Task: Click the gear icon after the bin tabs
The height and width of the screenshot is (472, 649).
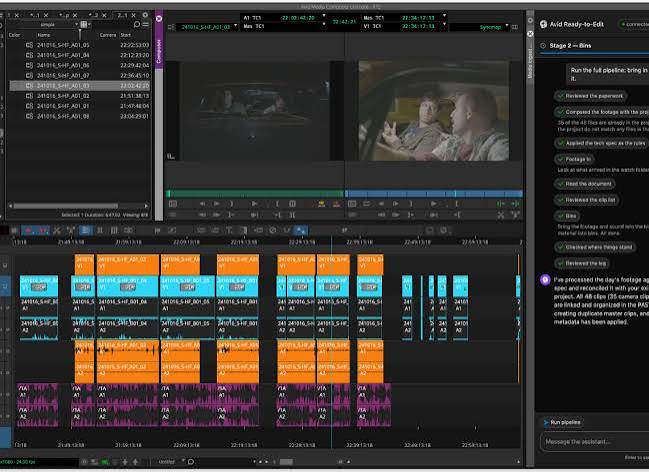Action: pos(145,15)
